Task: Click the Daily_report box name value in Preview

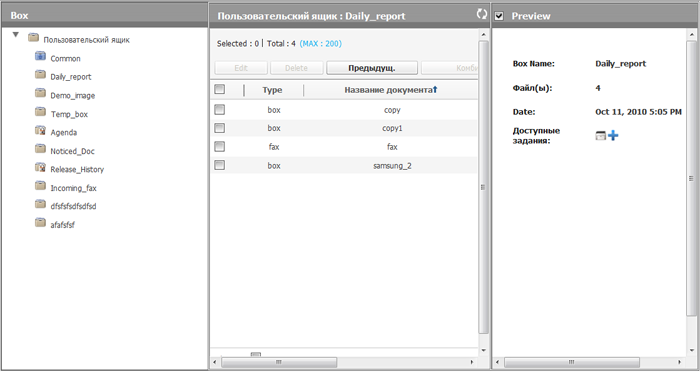Action: click(x=621, y=63)
